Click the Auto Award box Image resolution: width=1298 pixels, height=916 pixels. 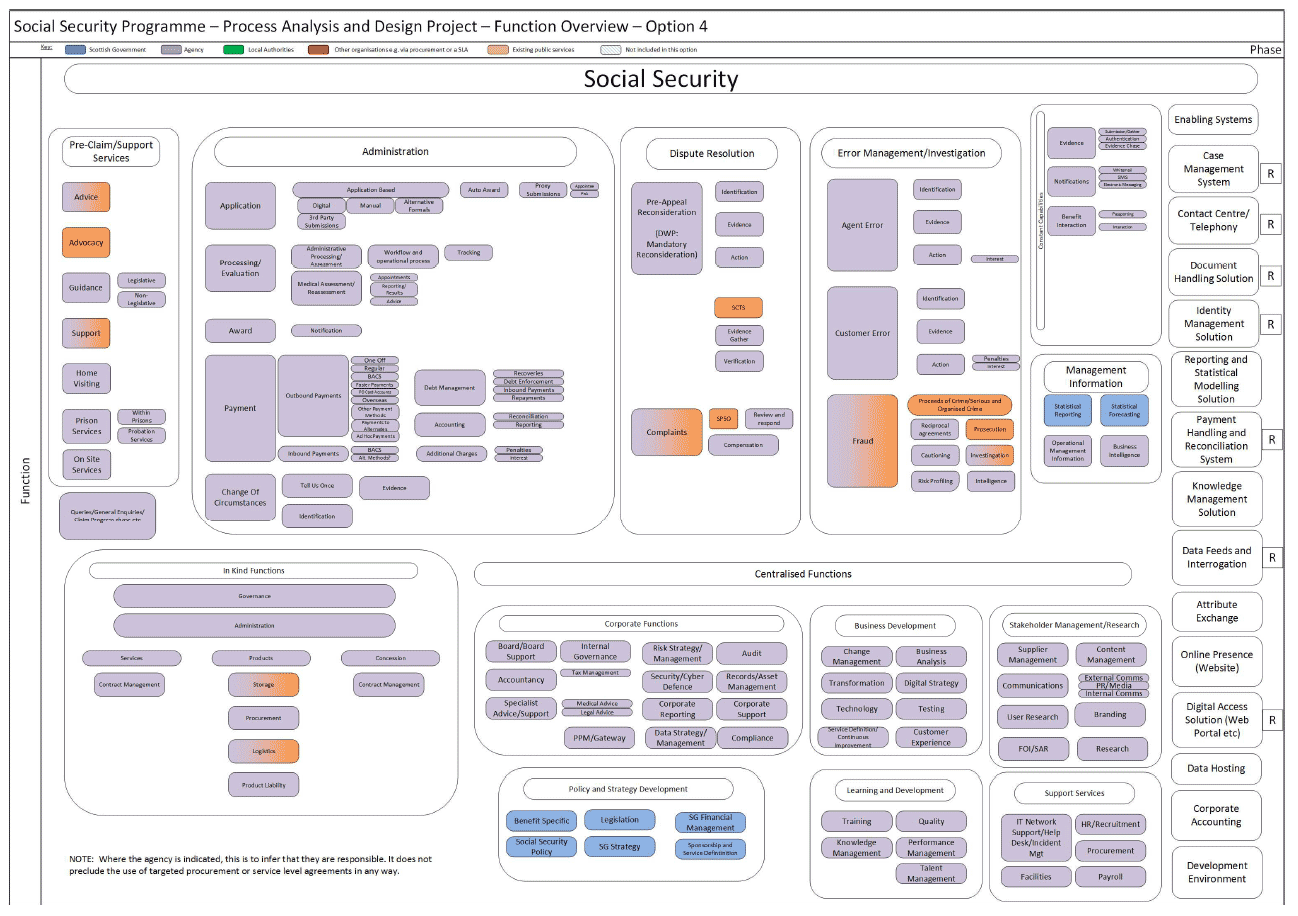485,189
